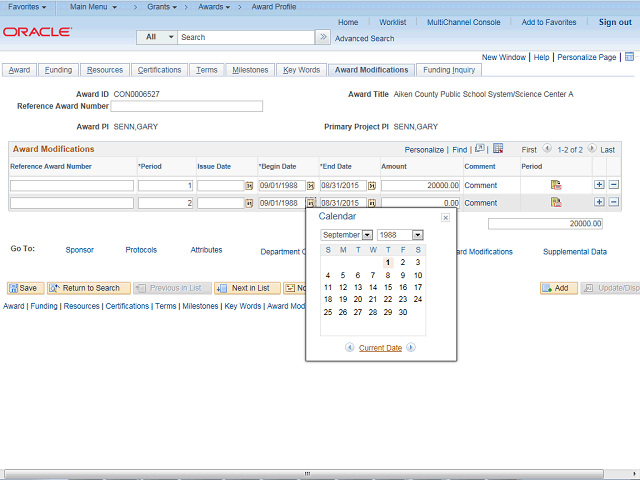
Task: Click Amount field showing 20000.00 in row 1
Action: [420, 185]
